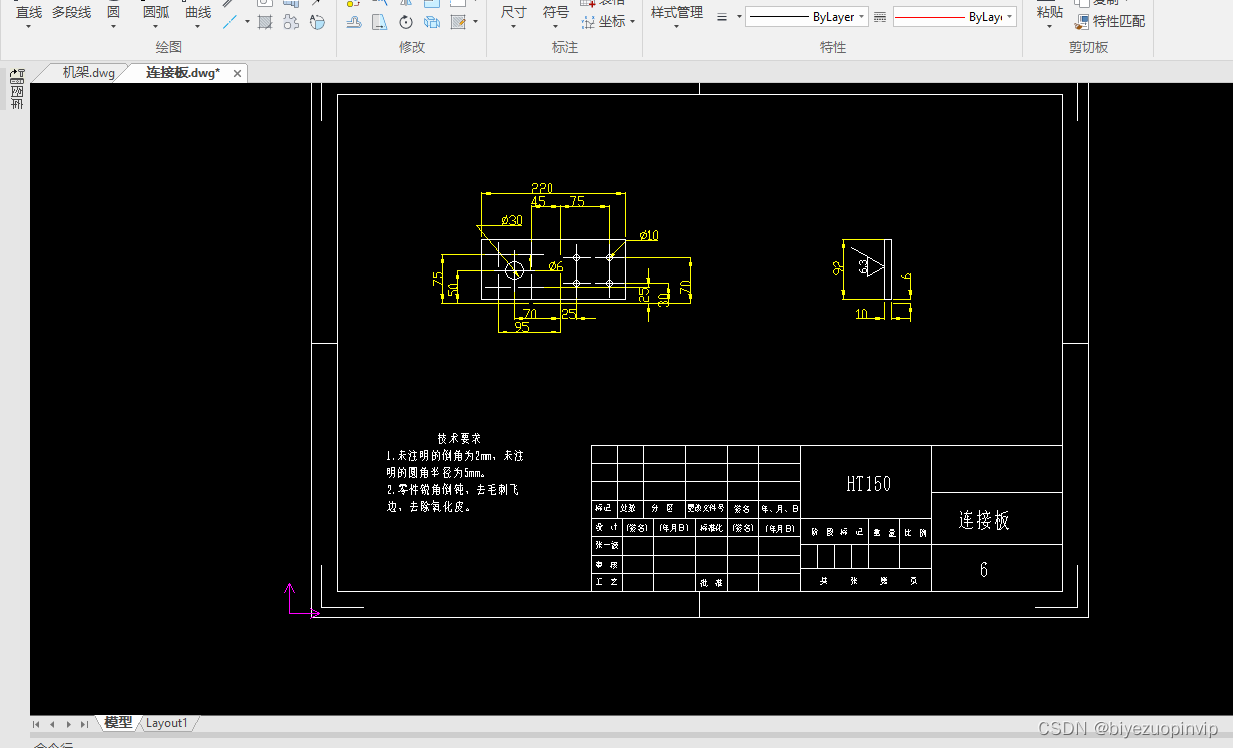
Task: Go to first layout tab arrow
Action: click(x=37, y=723)
